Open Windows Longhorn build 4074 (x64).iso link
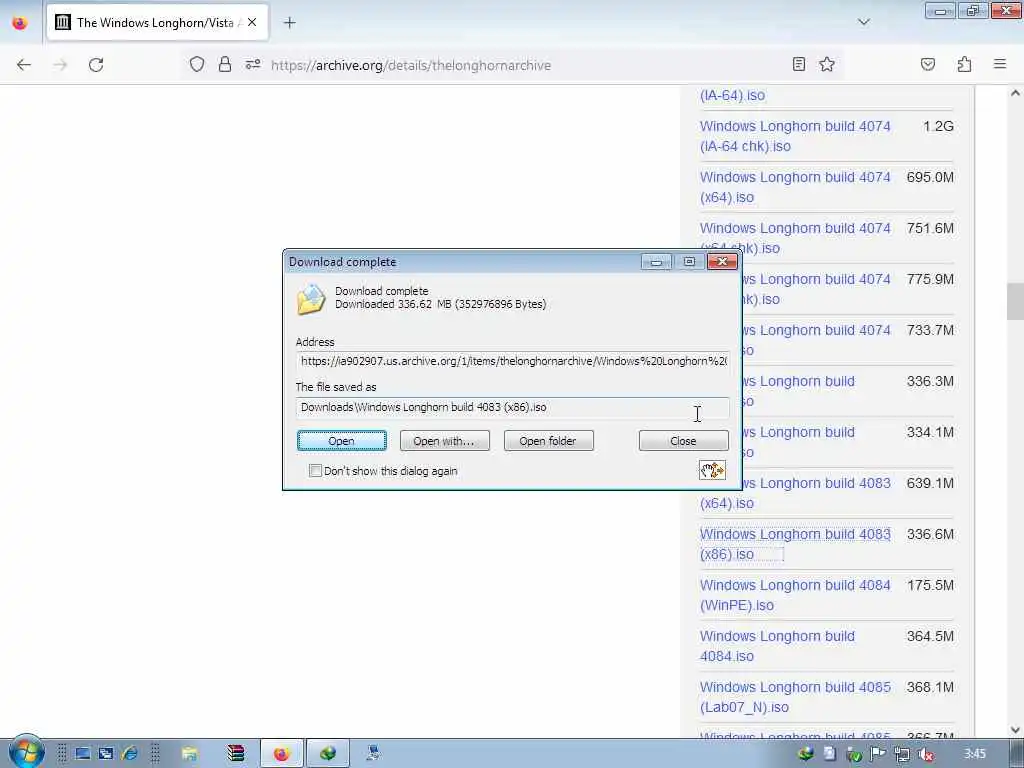Viewport: 1024px width, 768px height. (795, 187)
